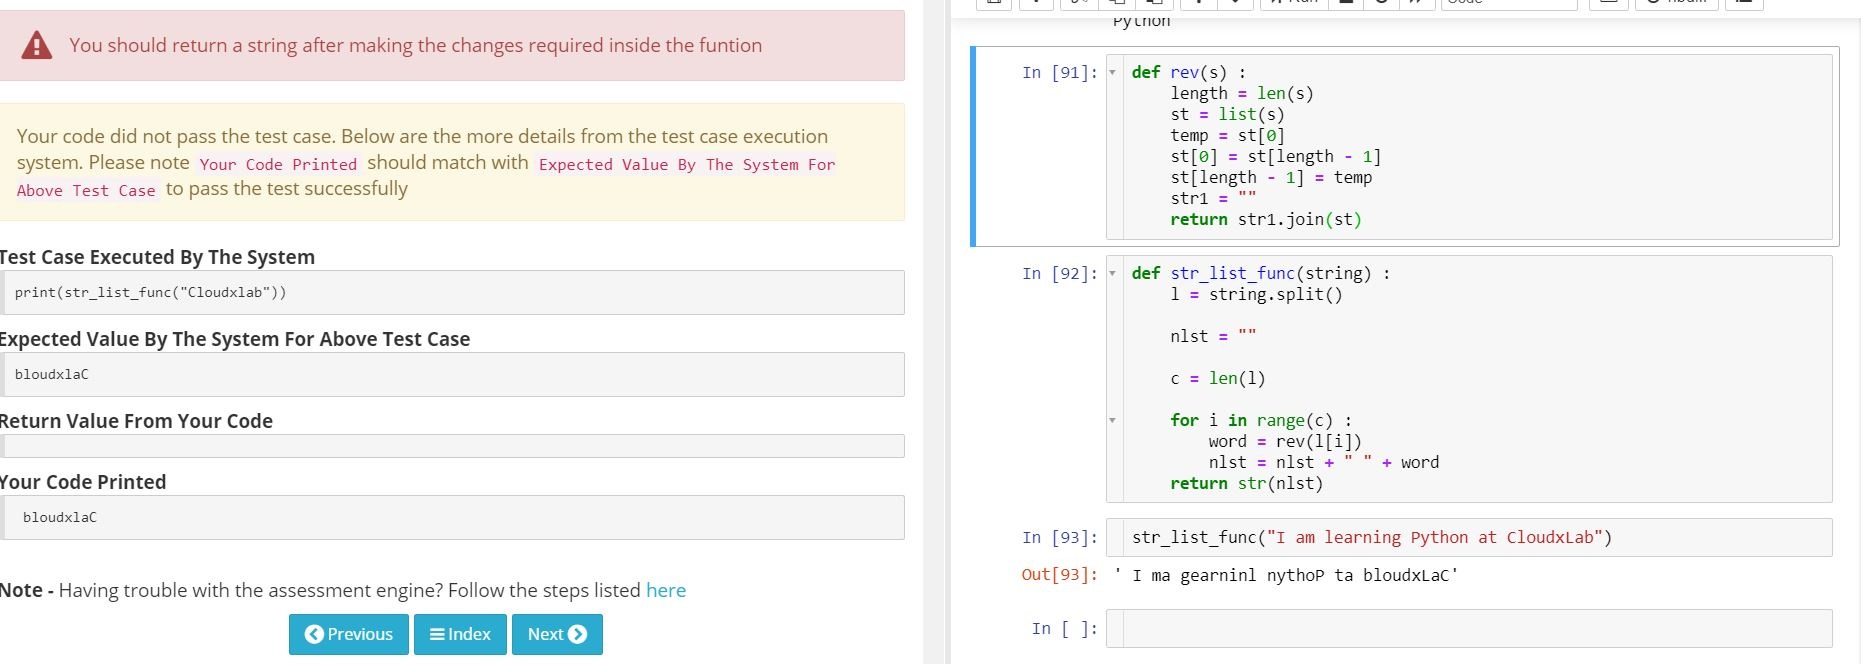Viewport: 1861px width, 664px height.
Task: Click 'Expected Value By The System' heading
Action: click(x=235, y=339)
